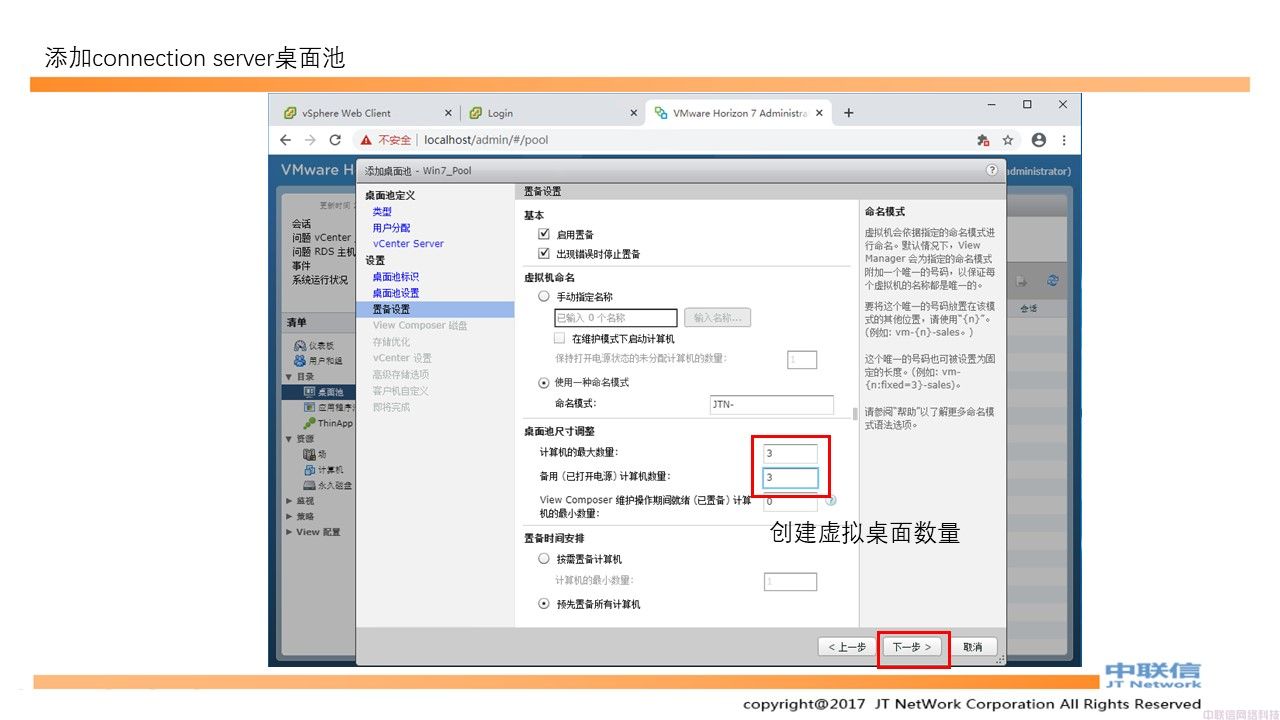This screenshot has height=720, width=1280.
Task: Click the dialog help question-mark icon
Action: click(992, 170)
